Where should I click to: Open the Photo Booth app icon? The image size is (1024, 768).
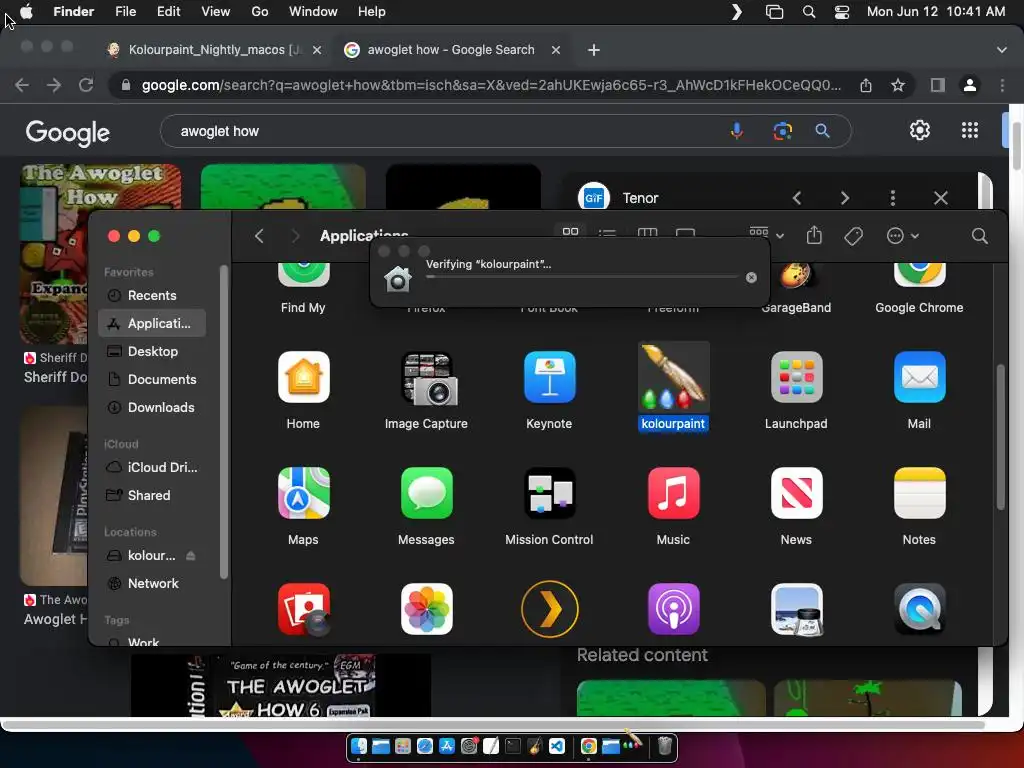303,609
